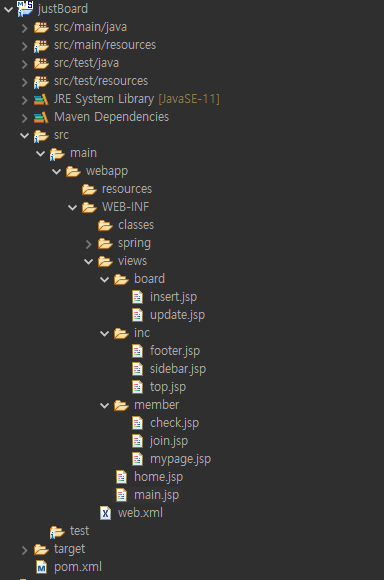Select the update.jsp file name
384x580 pixels.
[177, 315]
